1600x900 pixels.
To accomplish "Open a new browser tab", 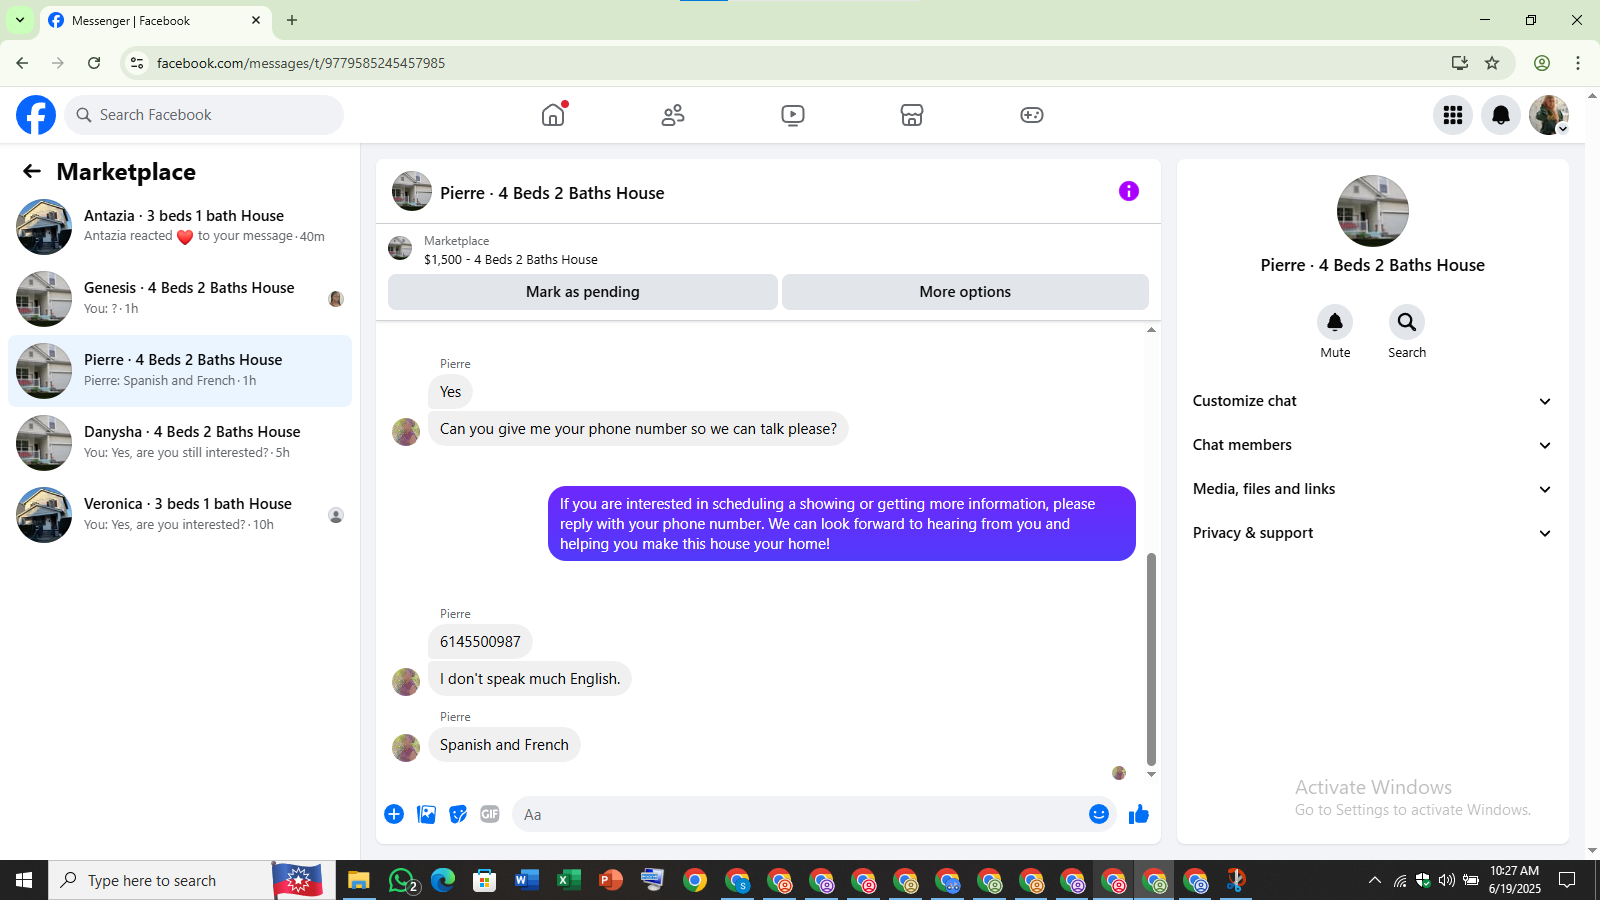I will (292, 20).
